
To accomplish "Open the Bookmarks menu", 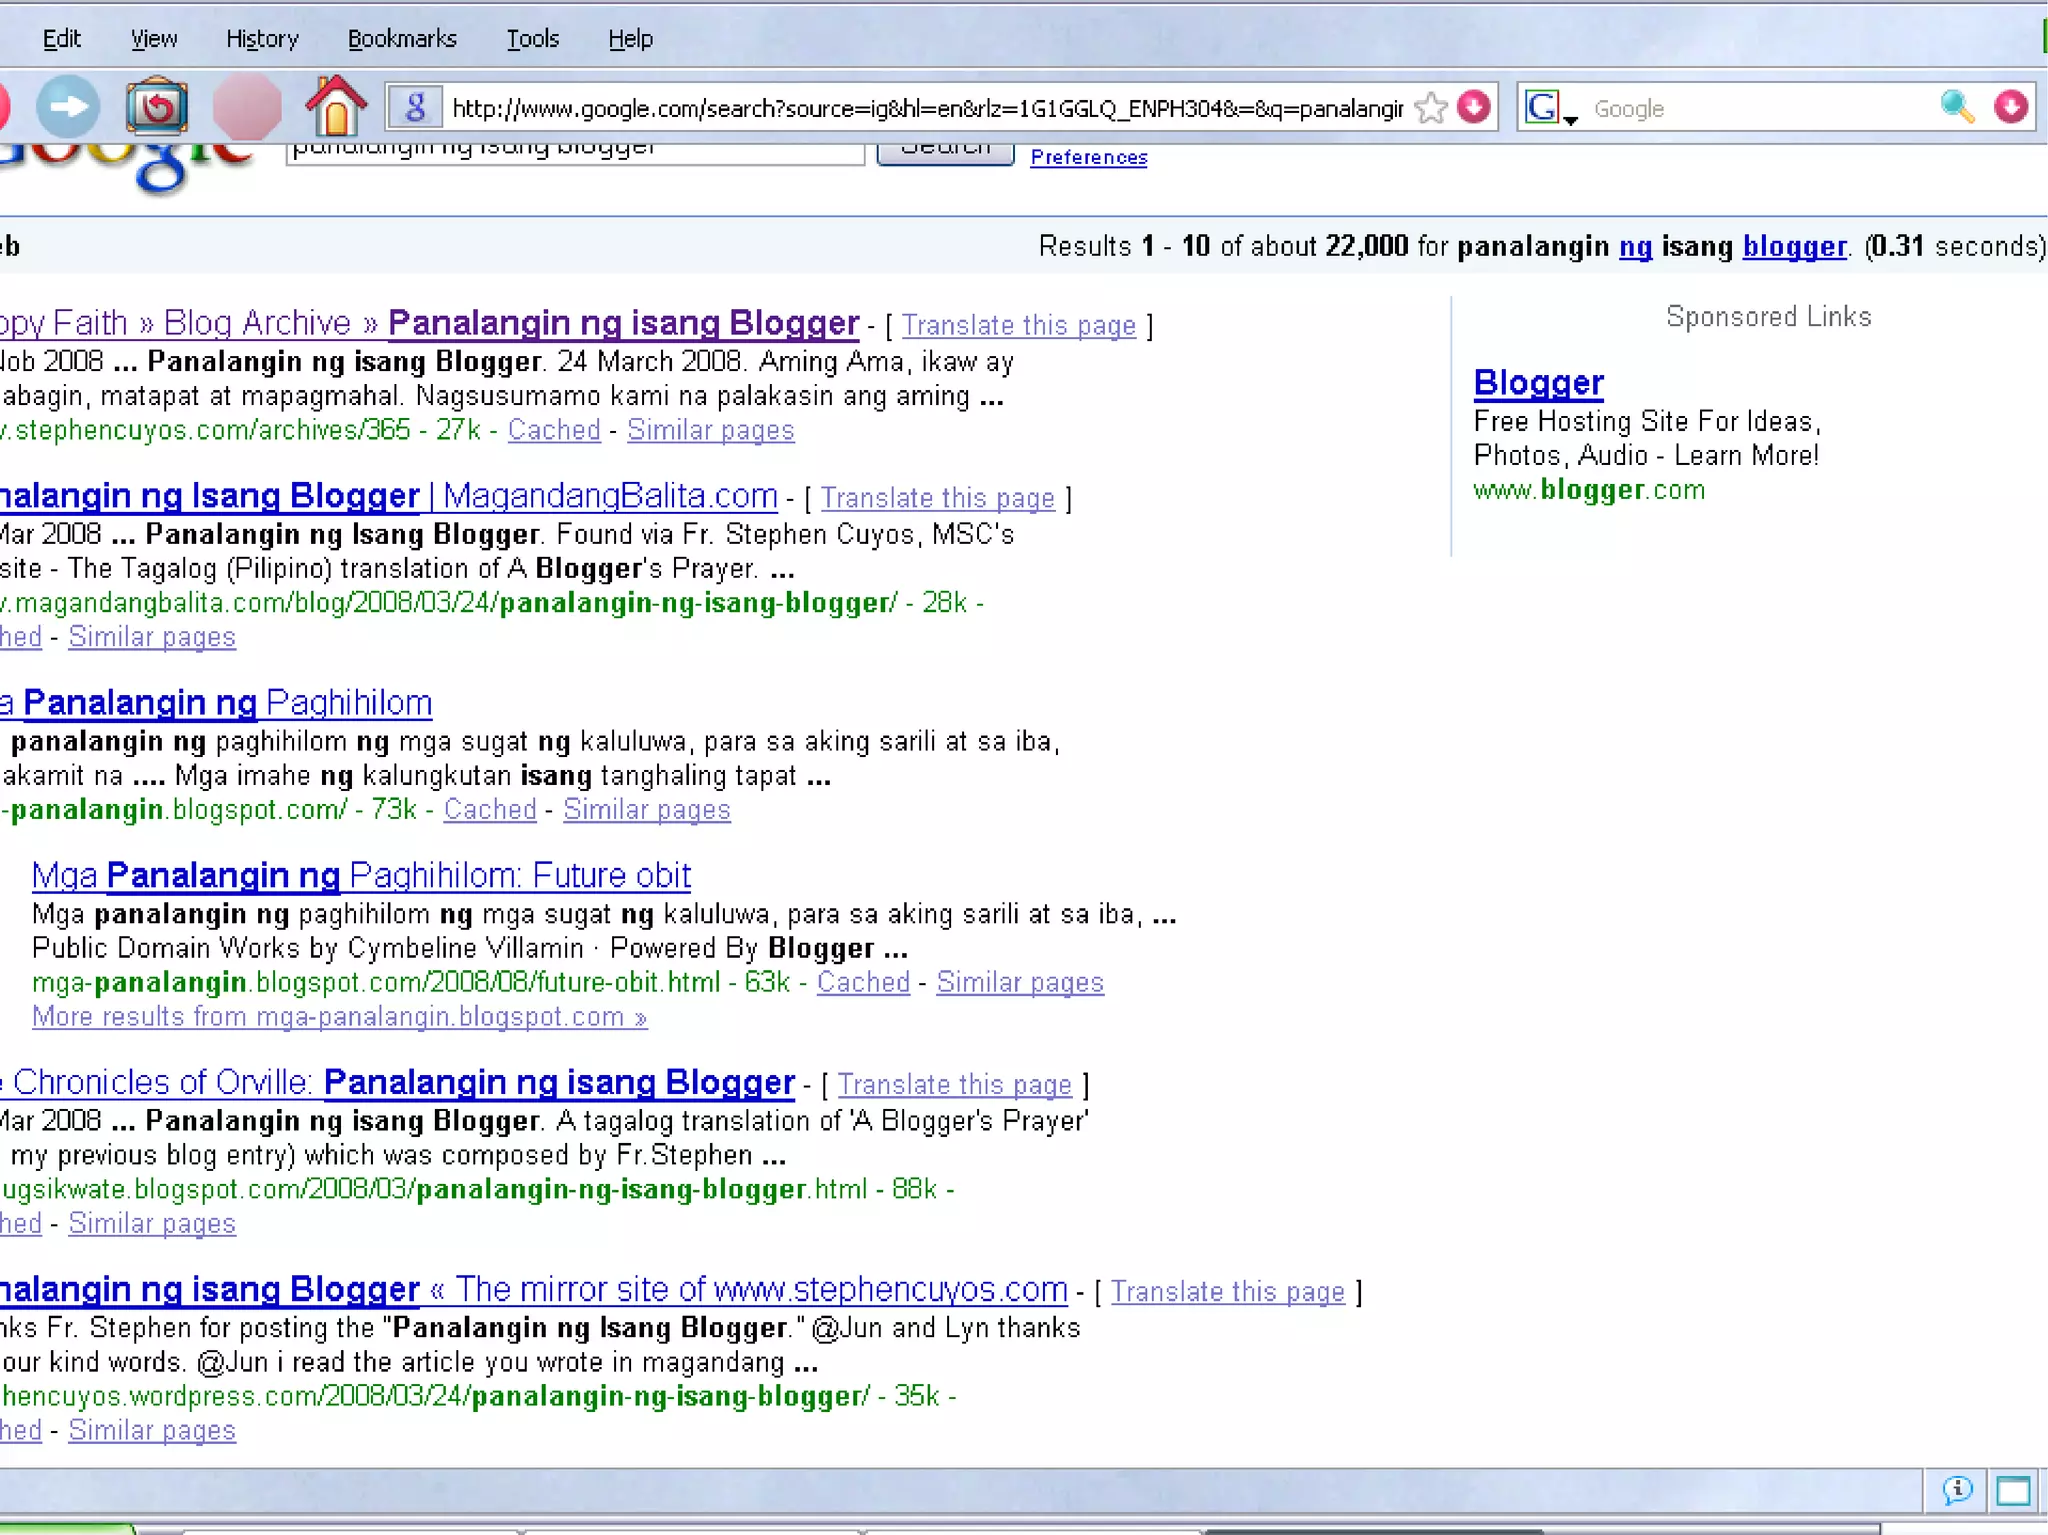I will [x=402, y=39].
